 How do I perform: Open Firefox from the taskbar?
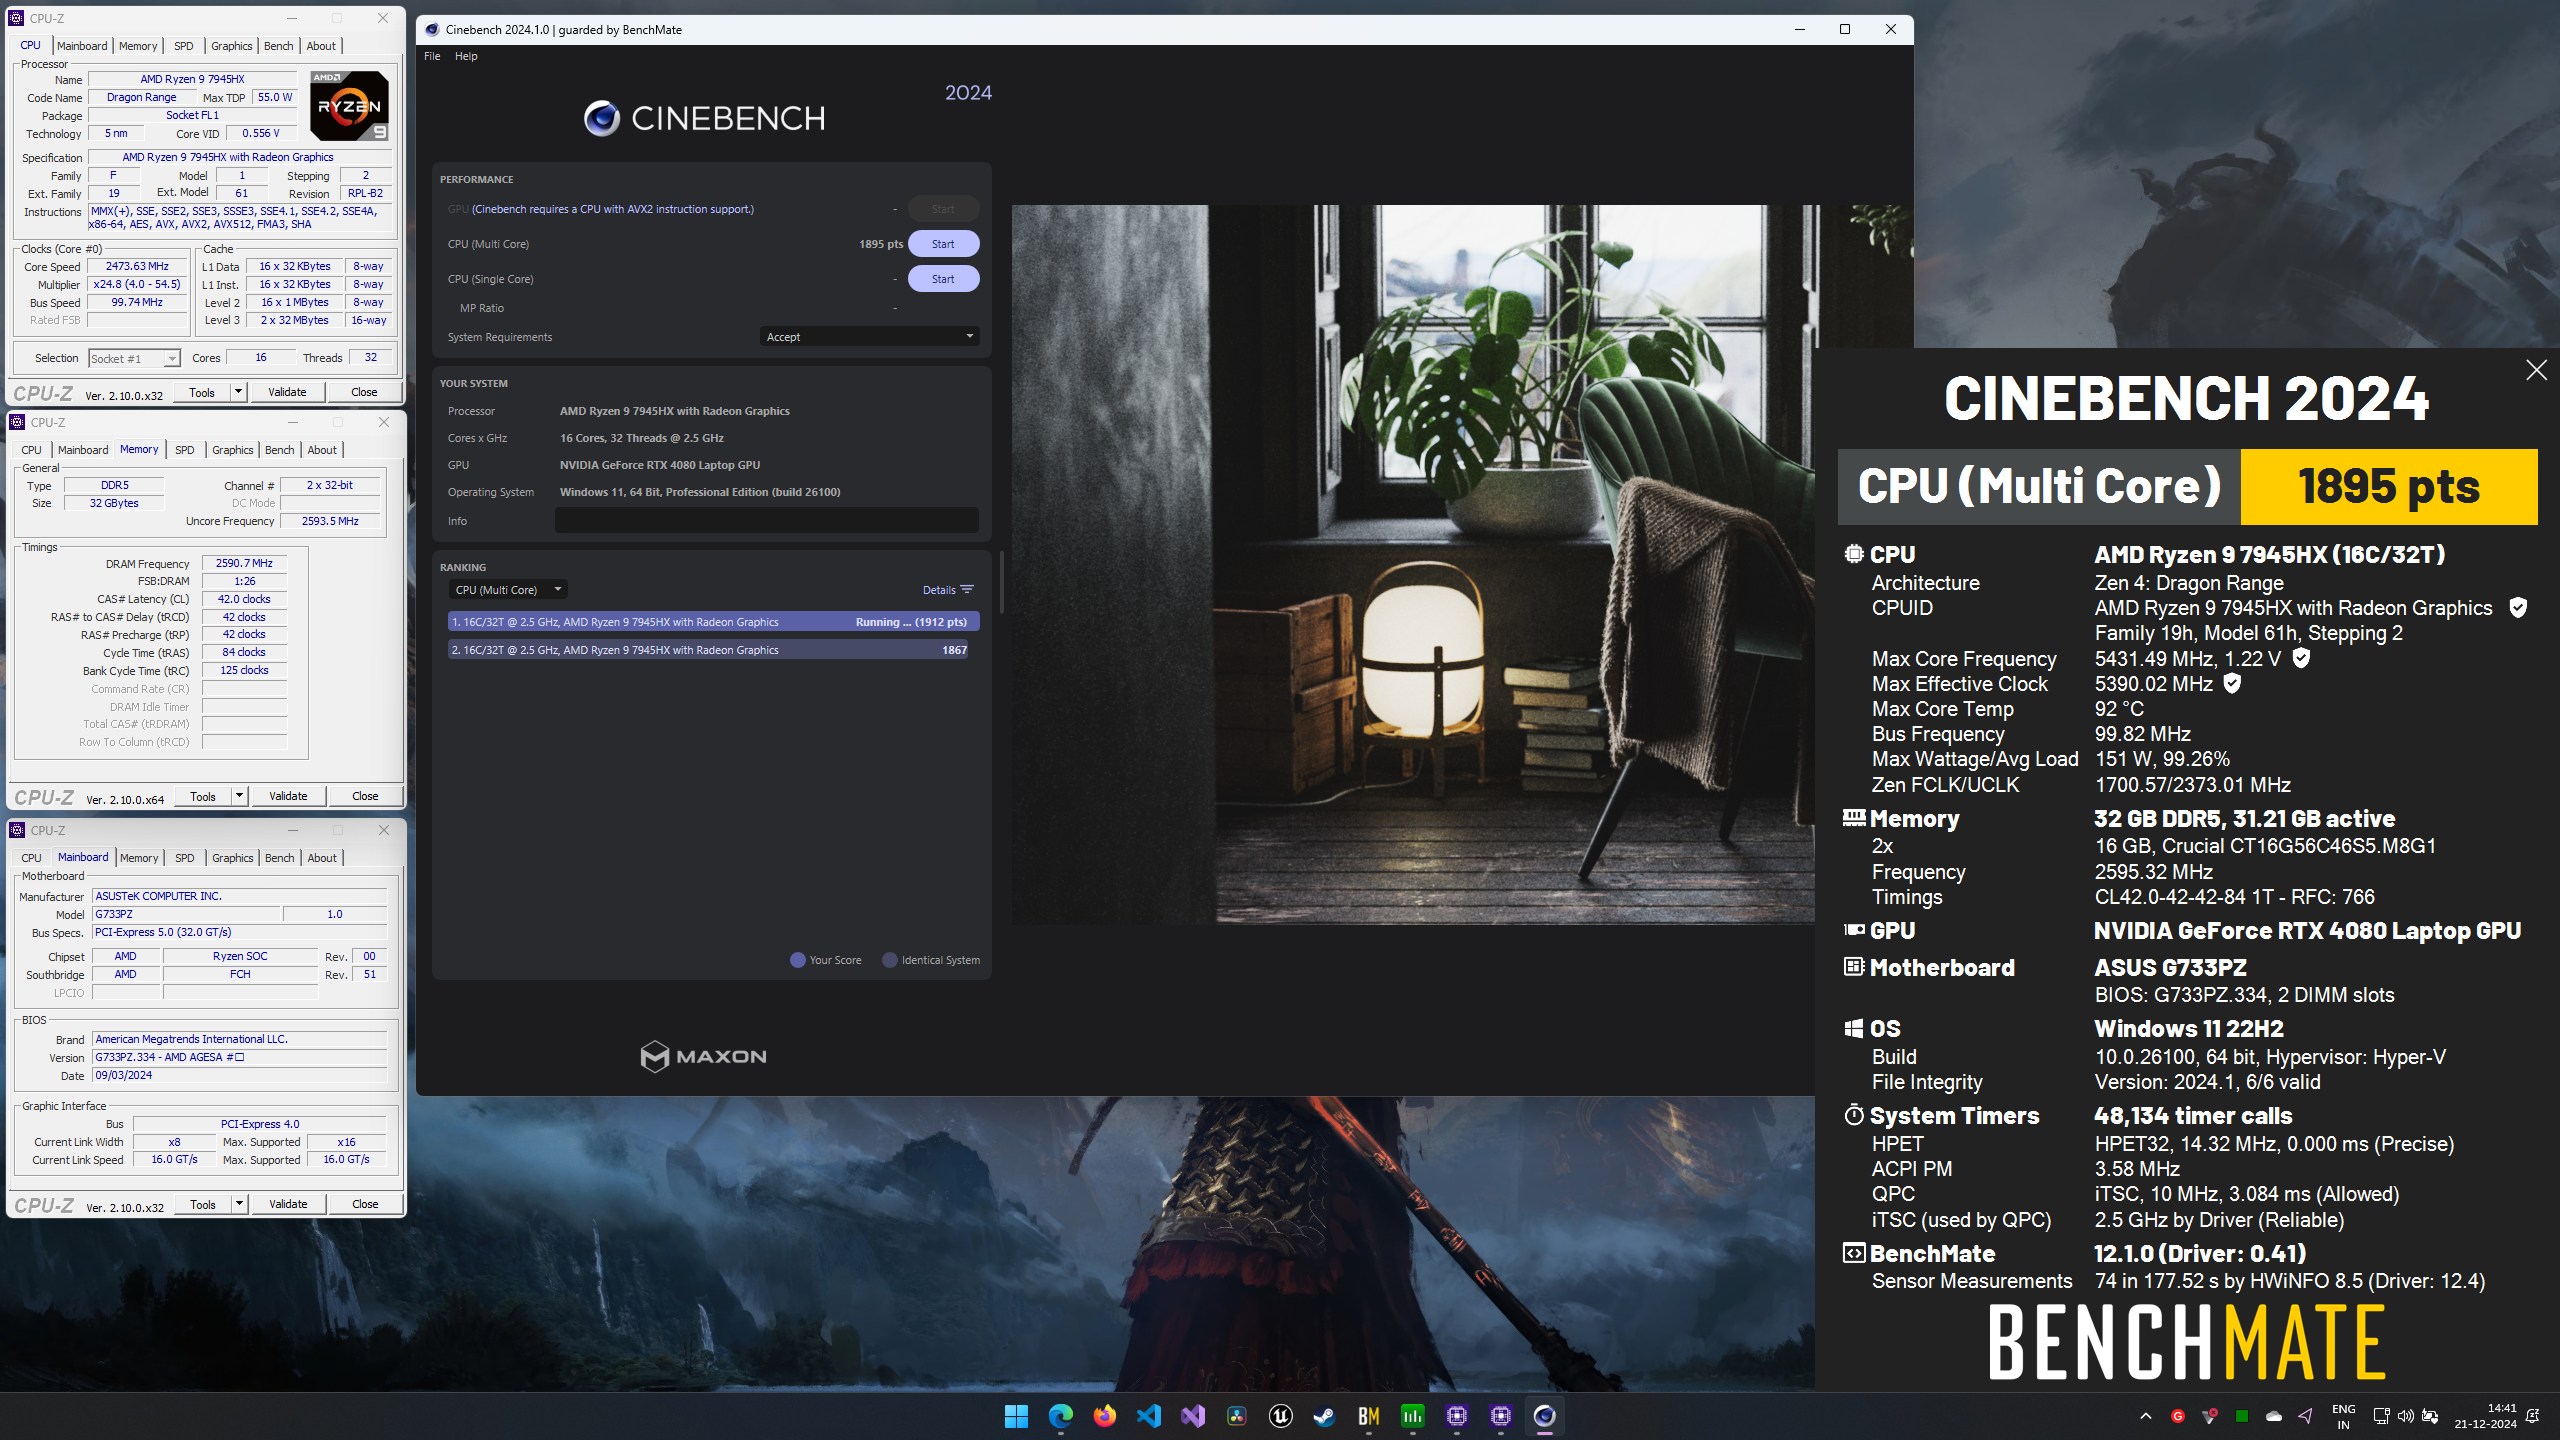click(1104, 1416)
